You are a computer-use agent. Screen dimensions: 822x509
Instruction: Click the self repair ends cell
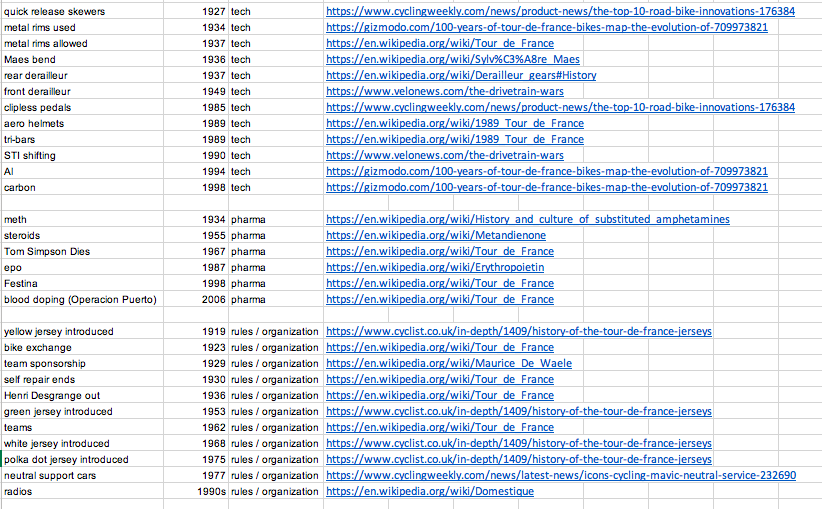coord(82,379)
